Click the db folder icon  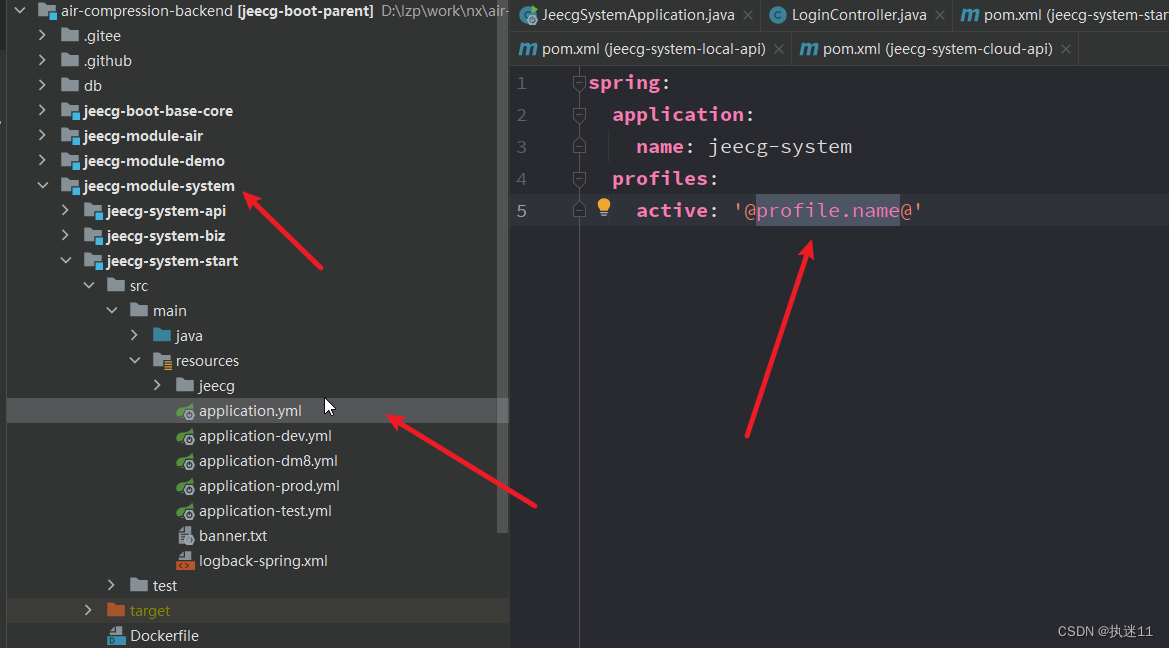click(70, 85)
